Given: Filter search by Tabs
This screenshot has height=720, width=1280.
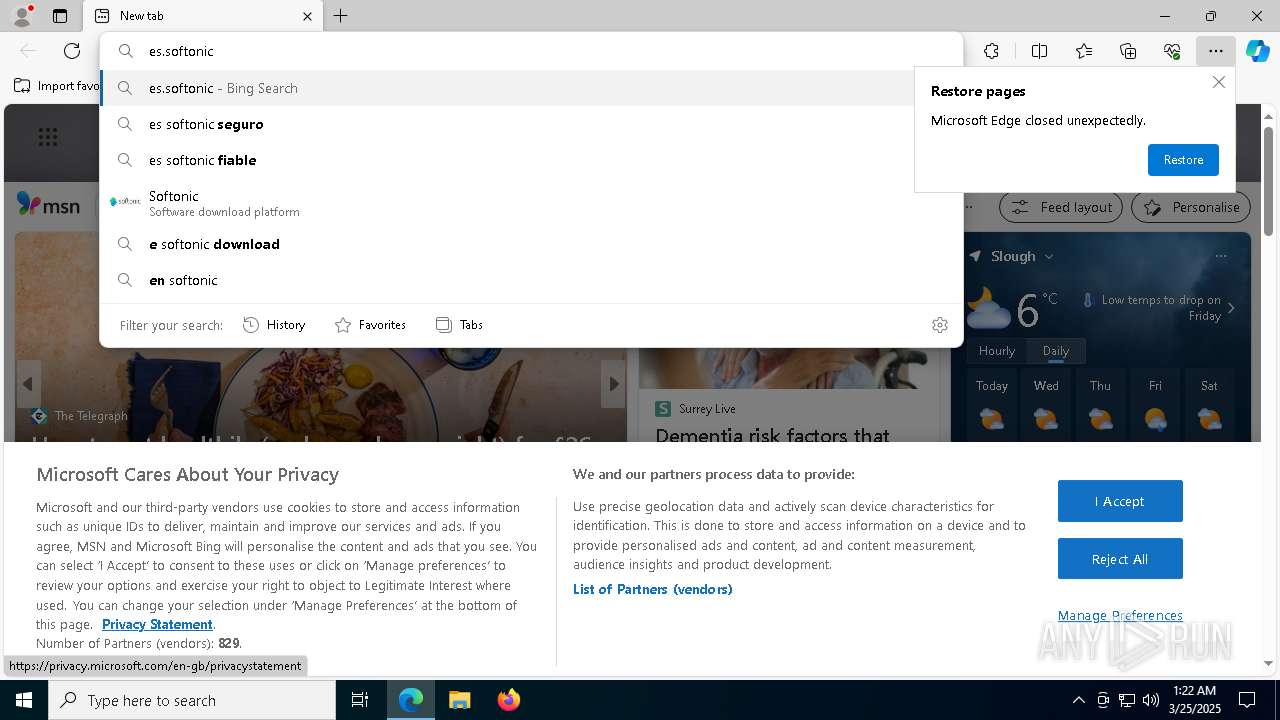Looking at the screenshot, I should [x=460, y=325].
